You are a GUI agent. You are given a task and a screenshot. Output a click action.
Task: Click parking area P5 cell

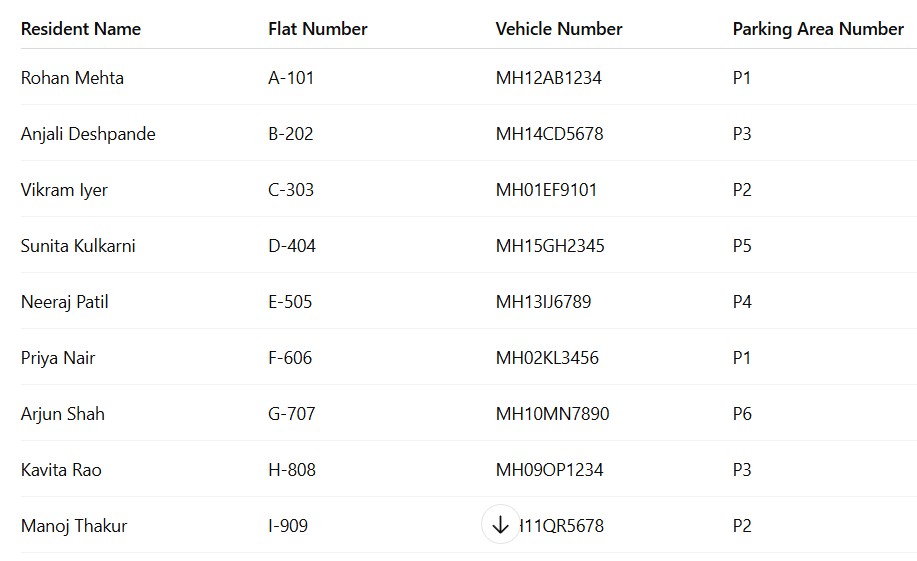click(x=742, y=246)
